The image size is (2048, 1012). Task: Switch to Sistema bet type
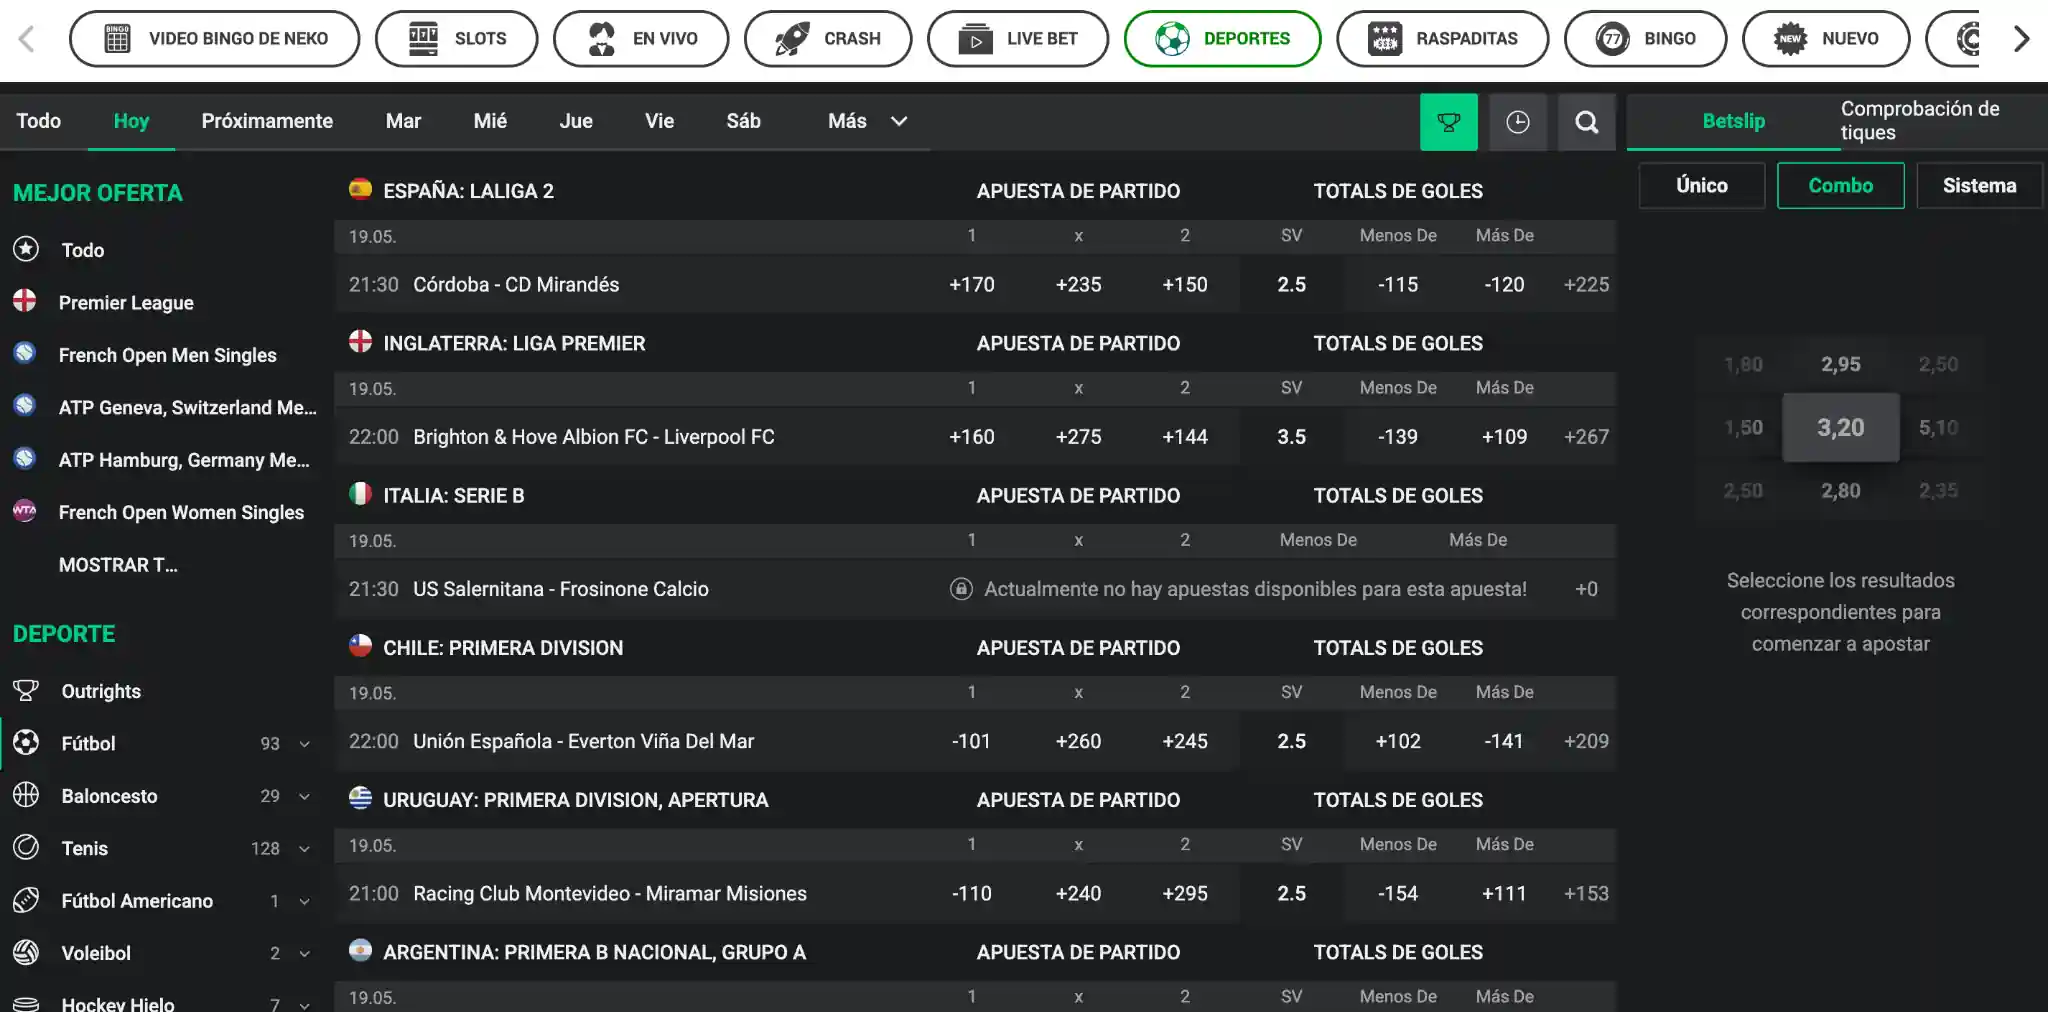pos(1979,185)
